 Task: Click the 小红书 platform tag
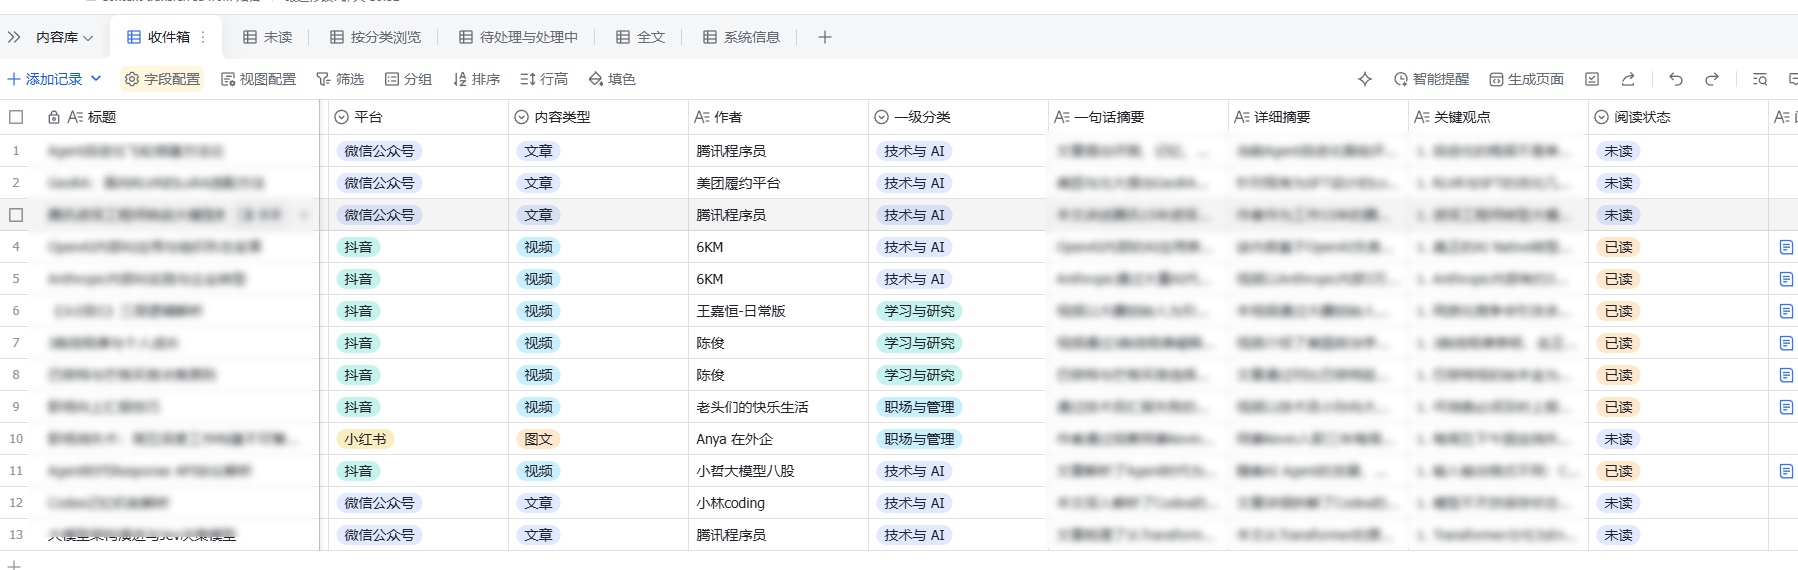pos(365,439)
